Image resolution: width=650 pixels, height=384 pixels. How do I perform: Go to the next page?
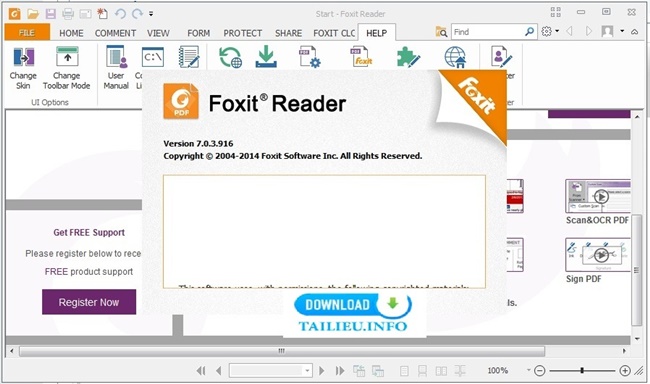[x=322, y=370]
